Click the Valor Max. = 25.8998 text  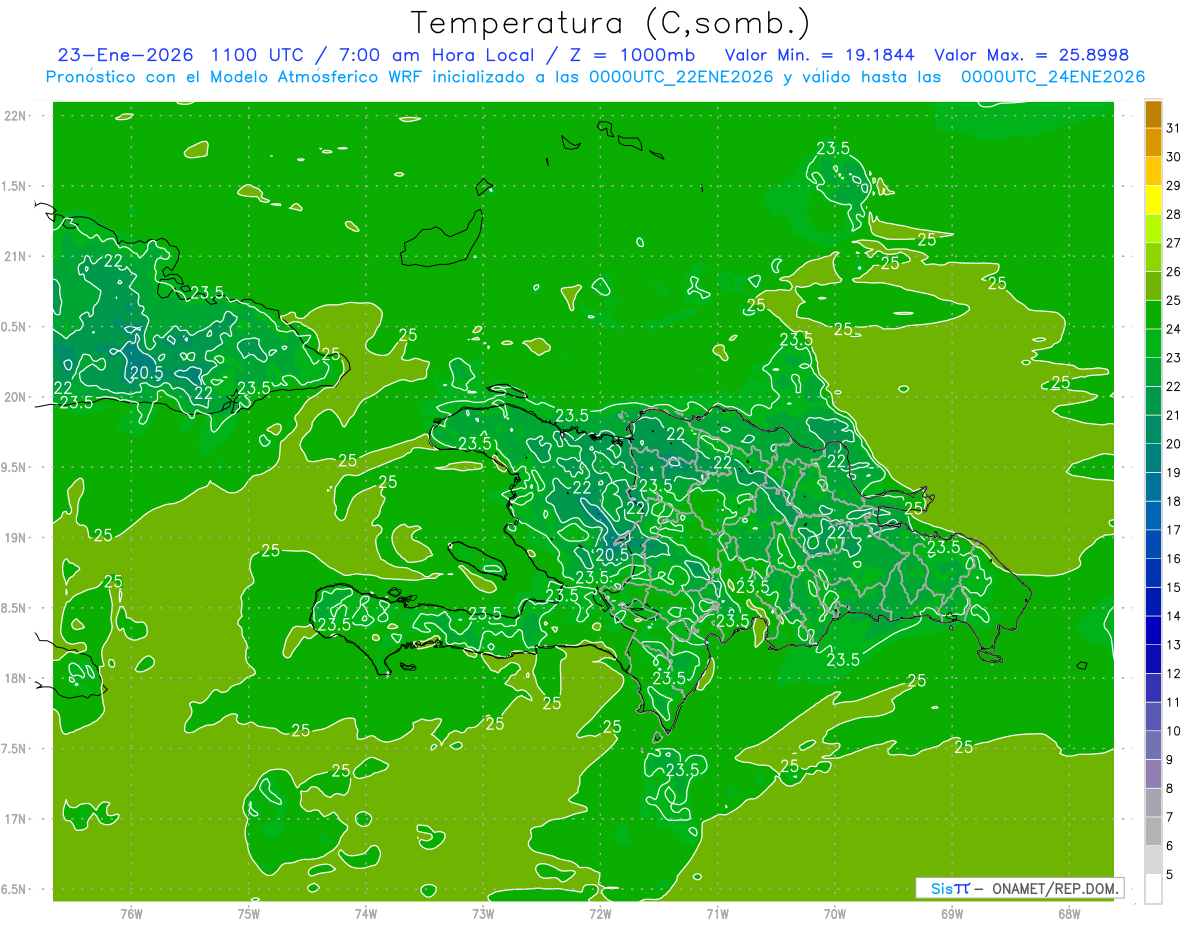click(1031, 55)
